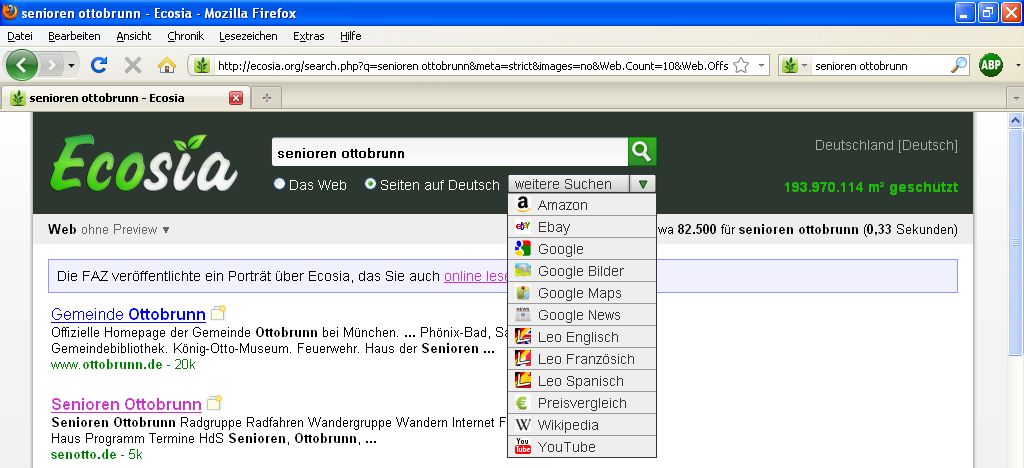Click the page vertical scrollbar thumb
This screenshot has height=468, width=1024.
[1016, 242]
